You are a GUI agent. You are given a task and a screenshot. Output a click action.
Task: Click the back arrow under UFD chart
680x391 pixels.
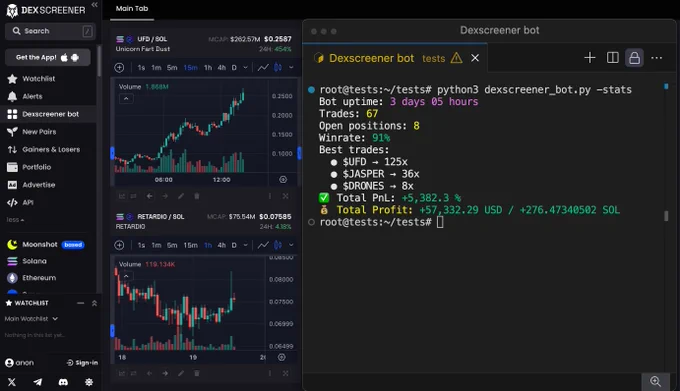(x=149, y=196)
